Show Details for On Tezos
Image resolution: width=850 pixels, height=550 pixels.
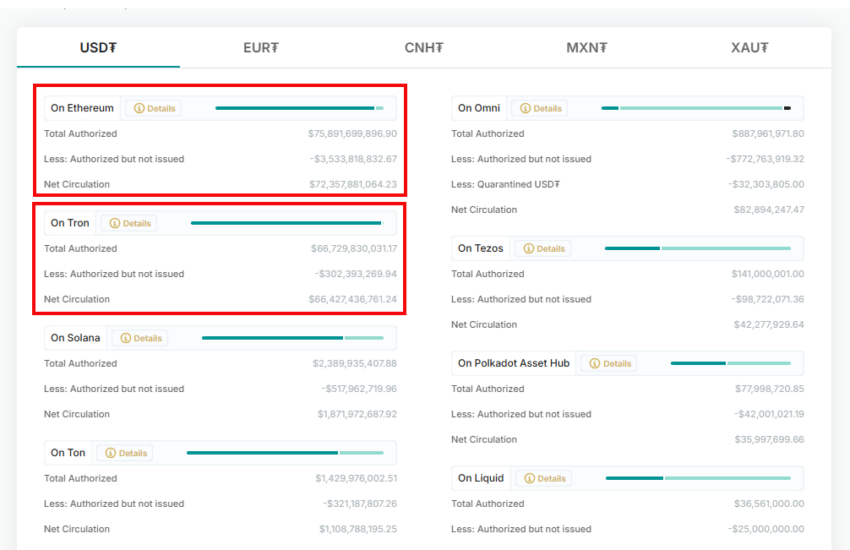click(543, 249)
